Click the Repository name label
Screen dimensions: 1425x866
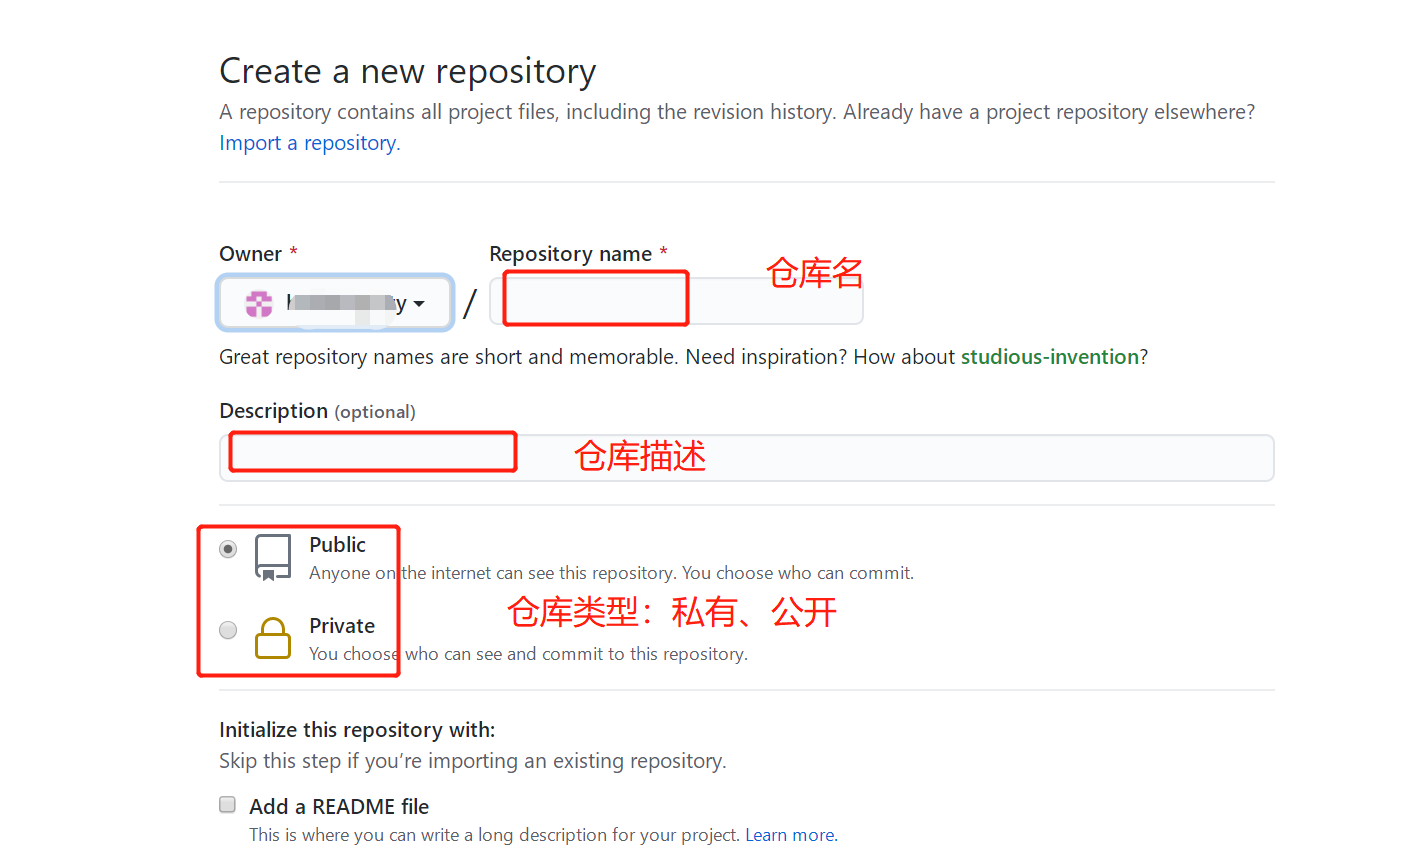click(x=570, y=254)
